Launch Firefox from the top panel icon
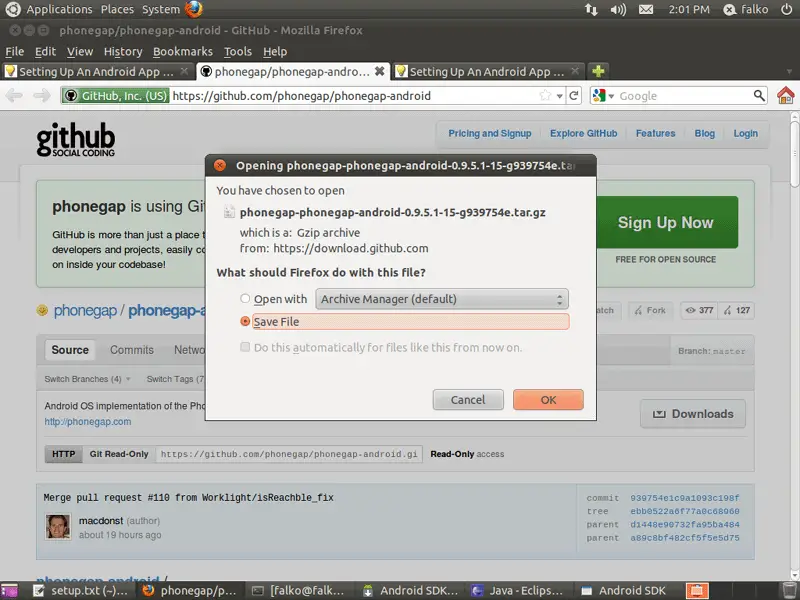This screenshot has width=800, height=600. pyautogui.click(x=193, y=9)
